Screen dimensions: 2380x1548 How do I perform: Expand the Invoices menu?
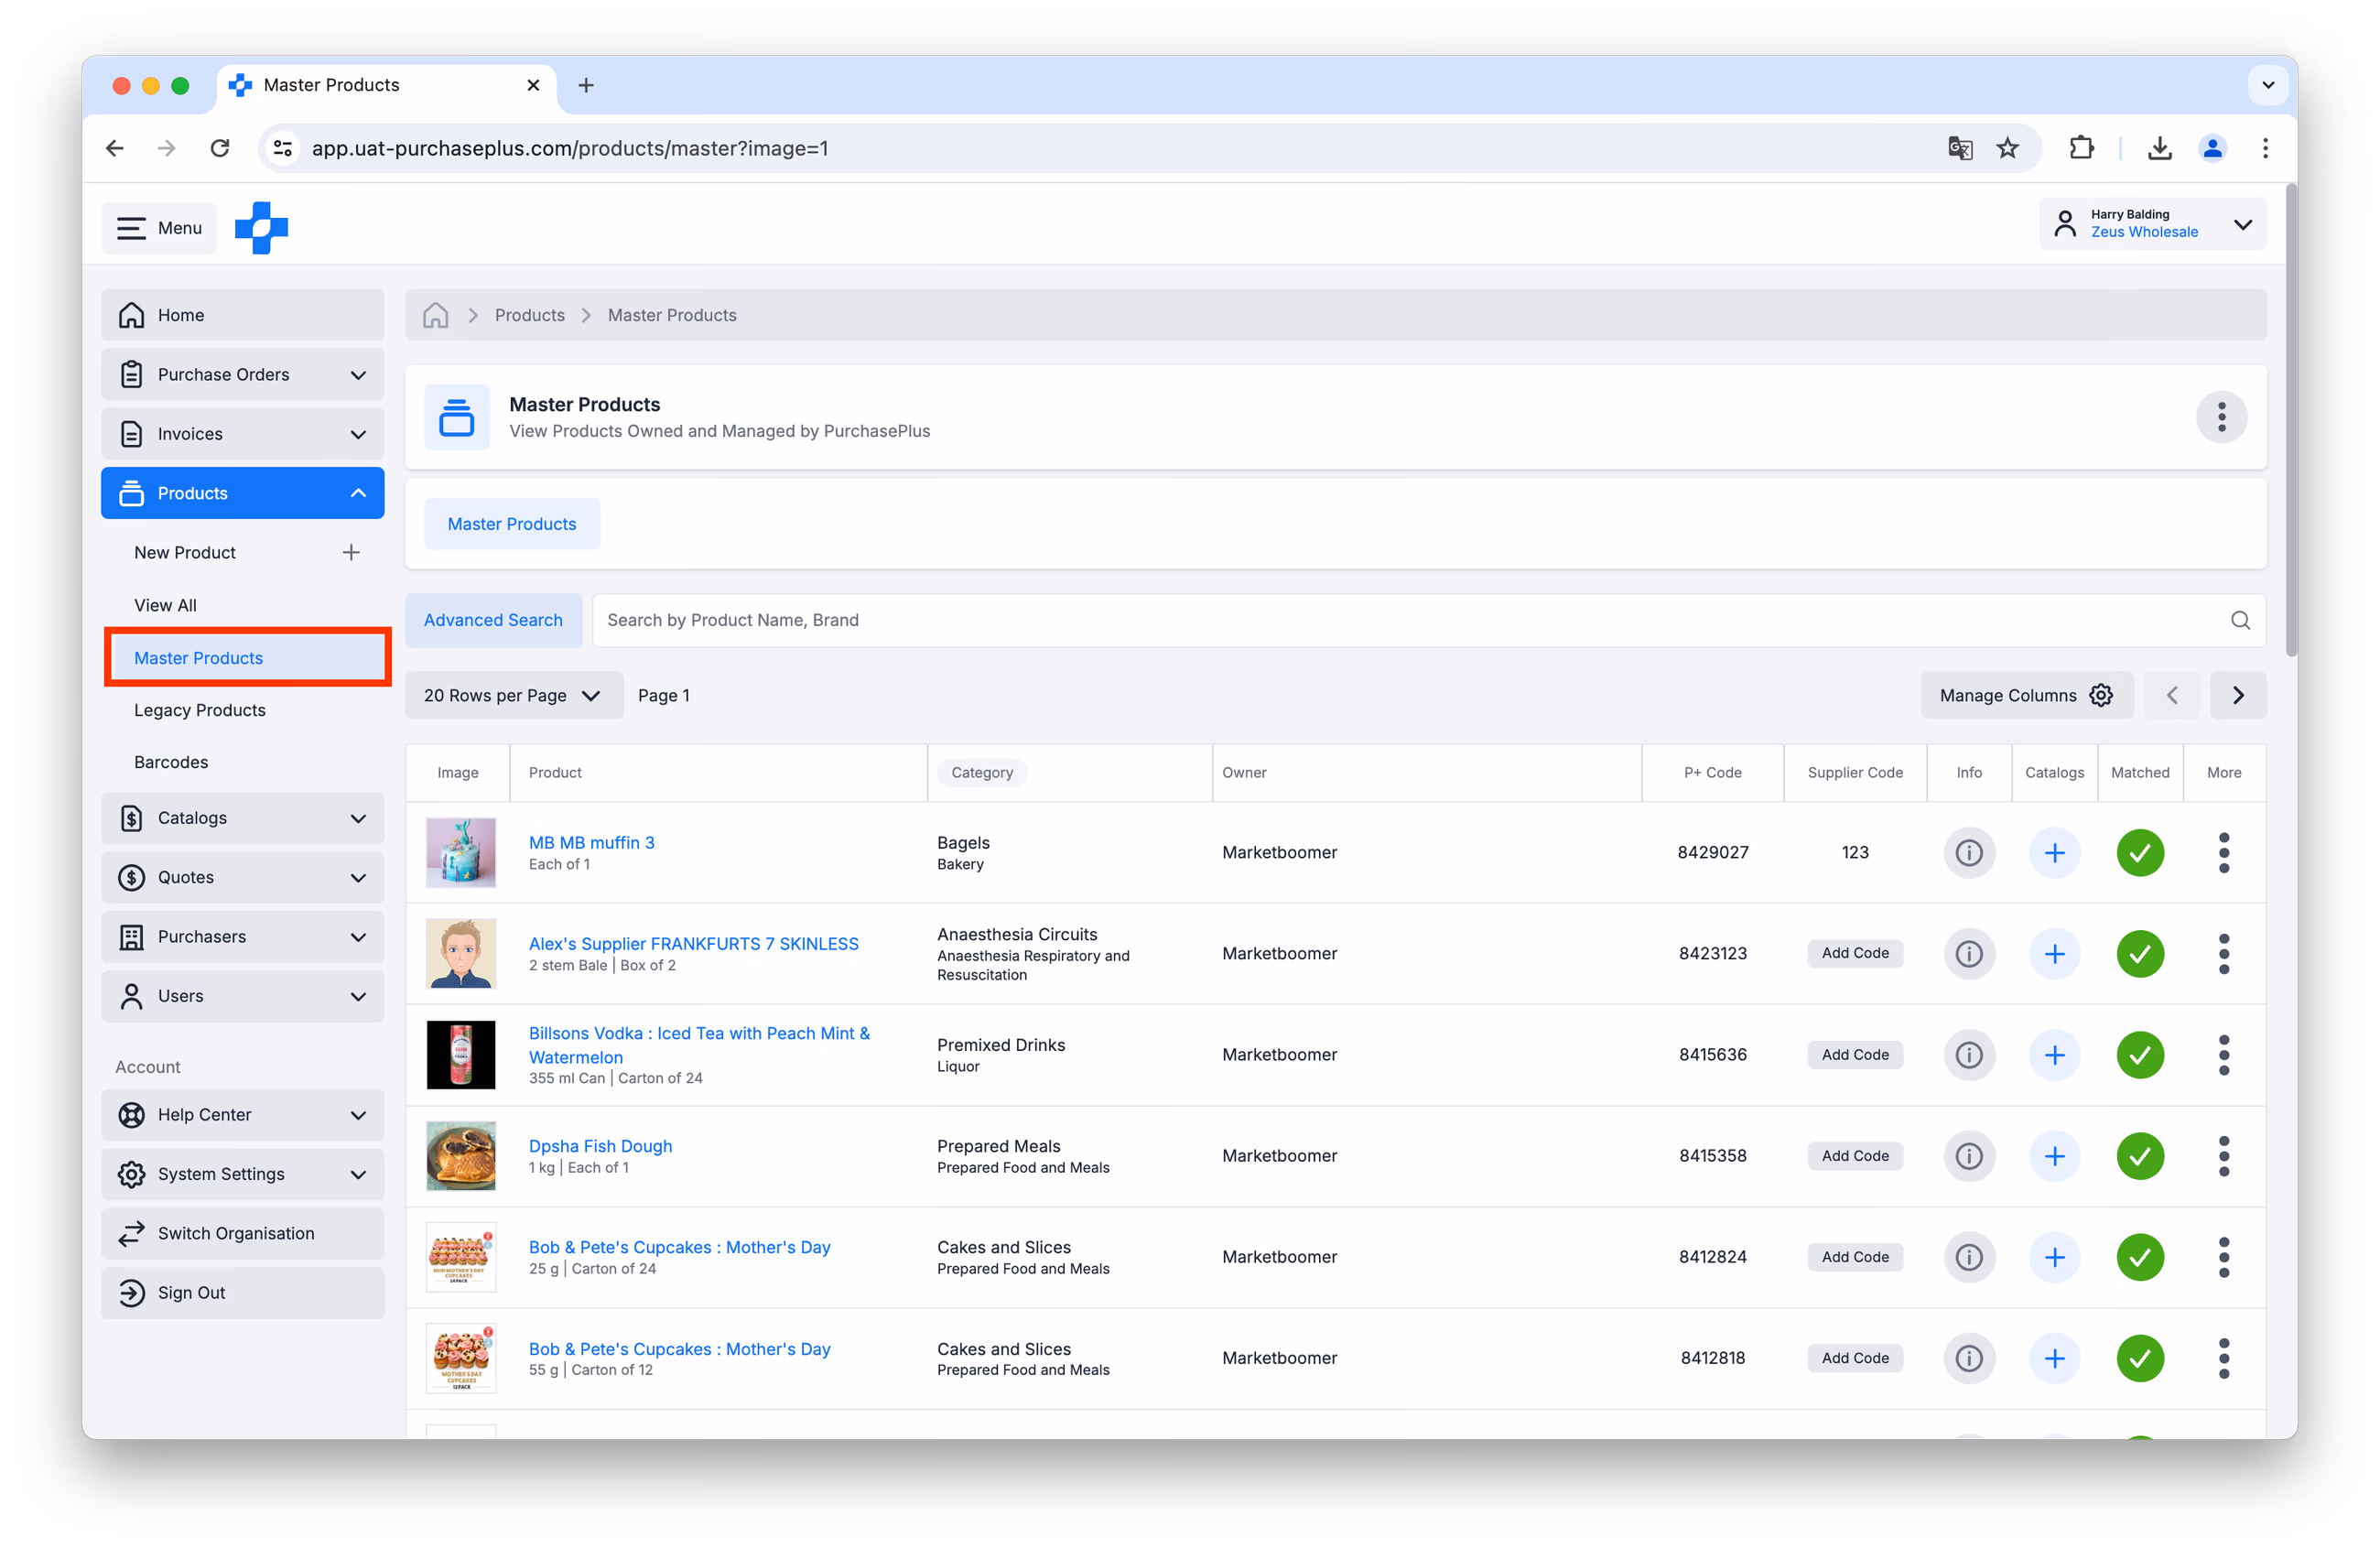point(242,434)
